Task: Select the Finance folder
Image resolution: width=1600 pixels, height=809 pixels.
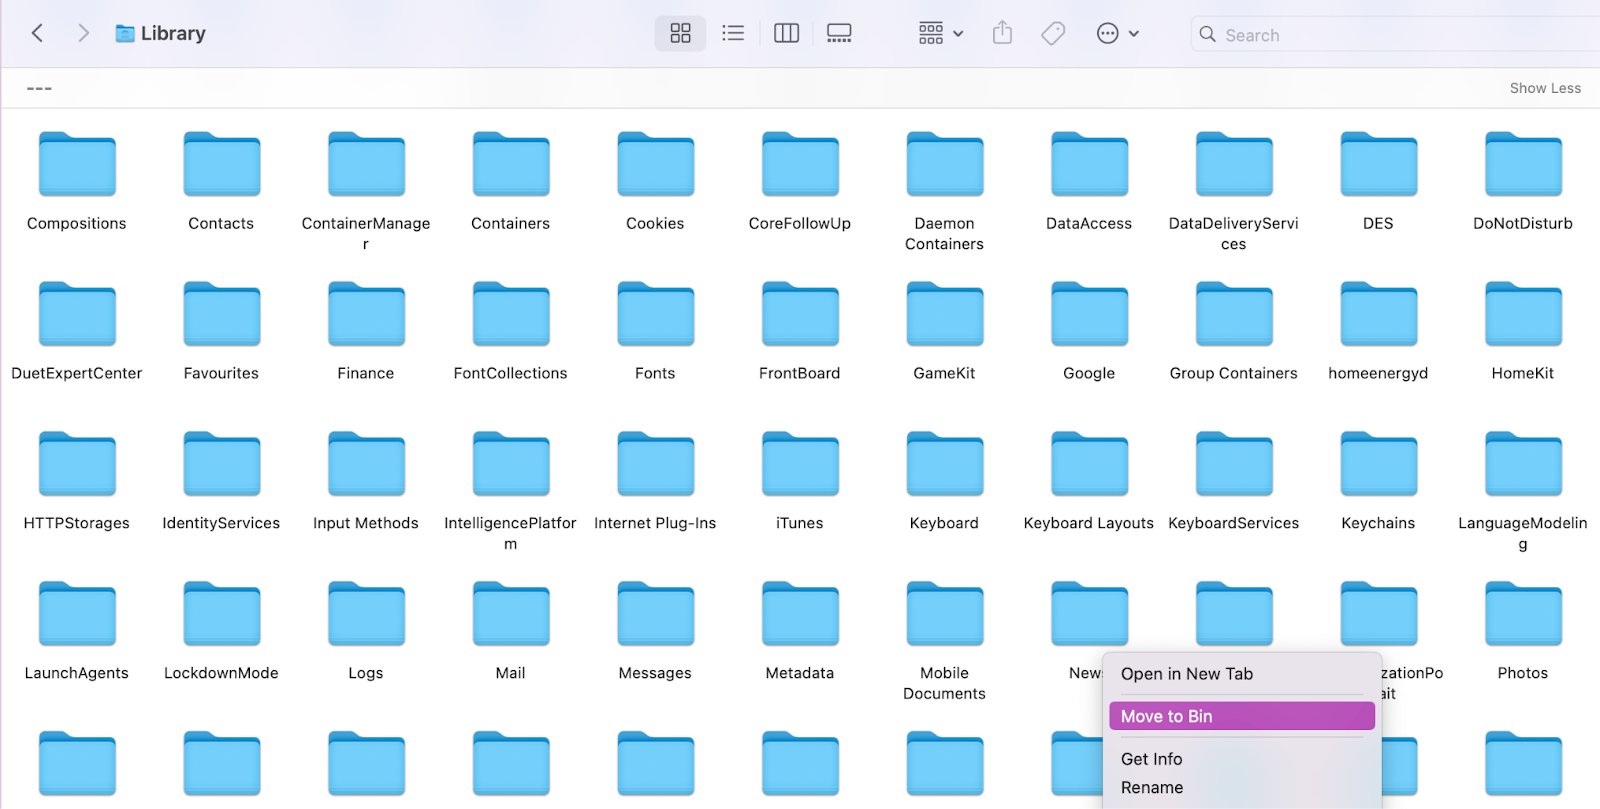Action: tap(366, 315)
